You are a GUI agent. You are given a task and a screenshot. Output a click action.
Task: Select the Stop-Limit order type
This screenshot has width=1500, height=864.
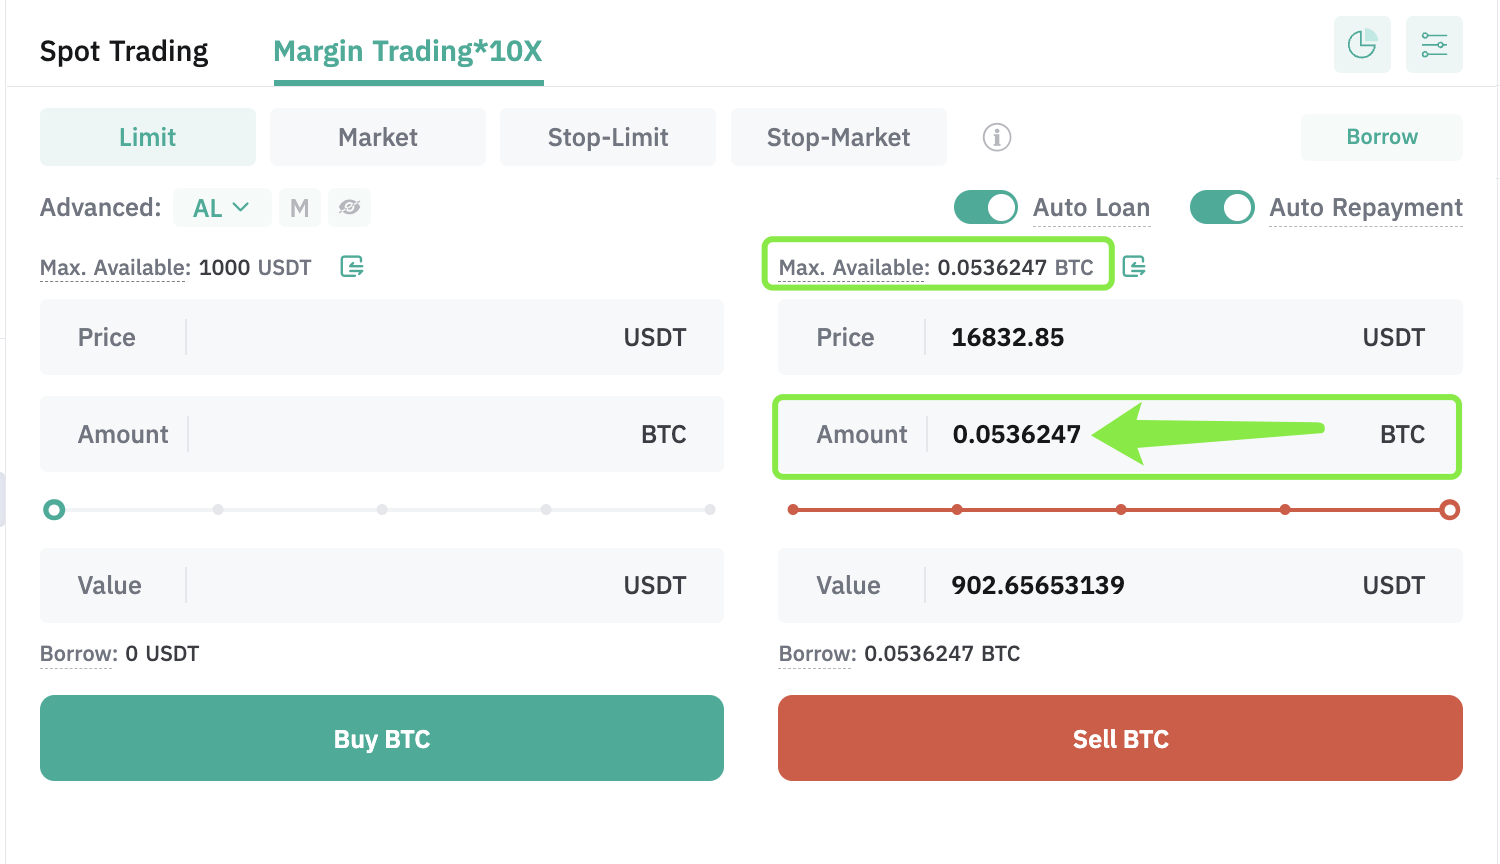point(608,137)
